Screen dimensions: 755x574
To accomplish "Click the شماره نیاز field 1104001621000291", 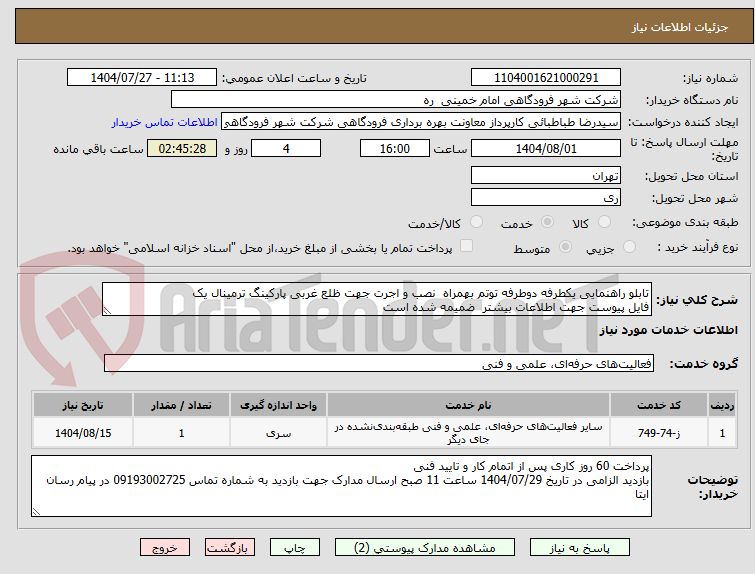I will [546, 78].
